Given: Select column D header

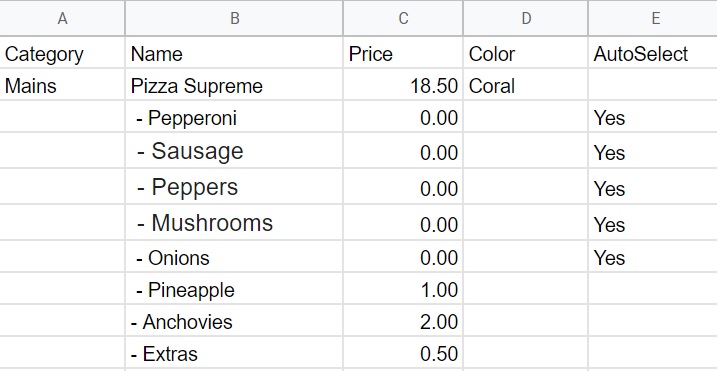Looking at the screenshot, I should pyautogui.click(x=525, y=18).
